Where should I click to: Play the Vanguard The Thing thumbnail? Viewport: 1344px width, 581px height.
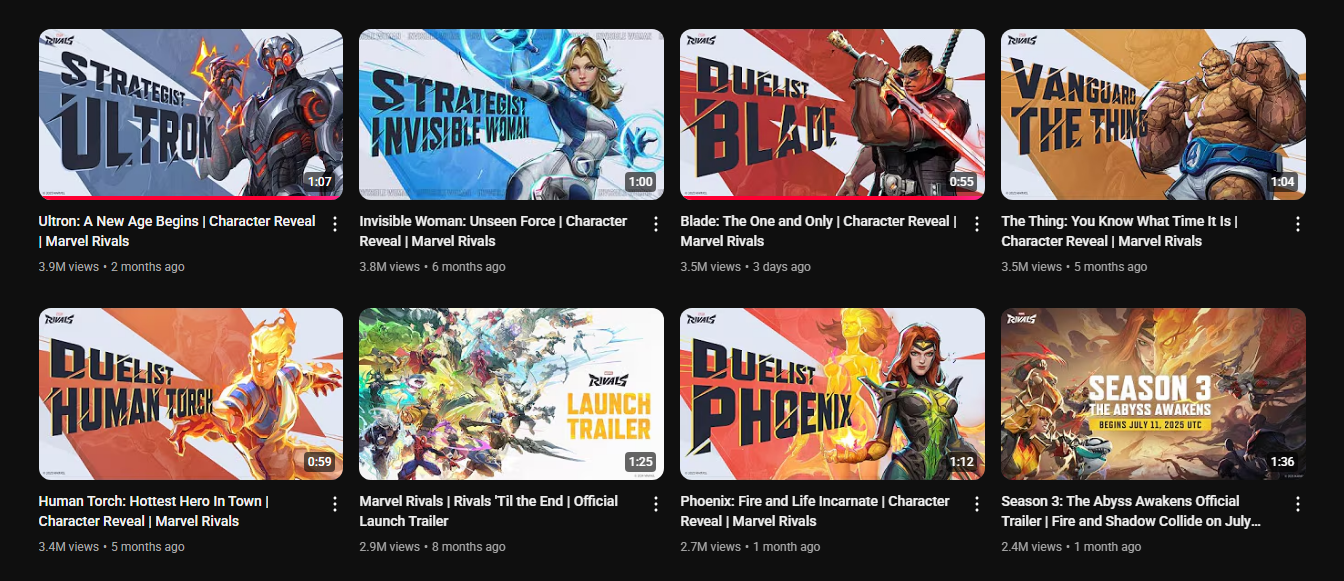click(x=1153, y=114)
